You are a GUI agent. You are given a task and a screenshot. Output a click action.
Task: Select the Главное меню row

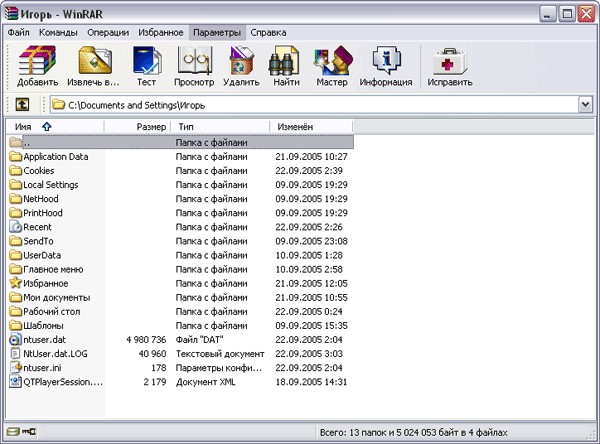pyautogui.click(x=180, y=269)
